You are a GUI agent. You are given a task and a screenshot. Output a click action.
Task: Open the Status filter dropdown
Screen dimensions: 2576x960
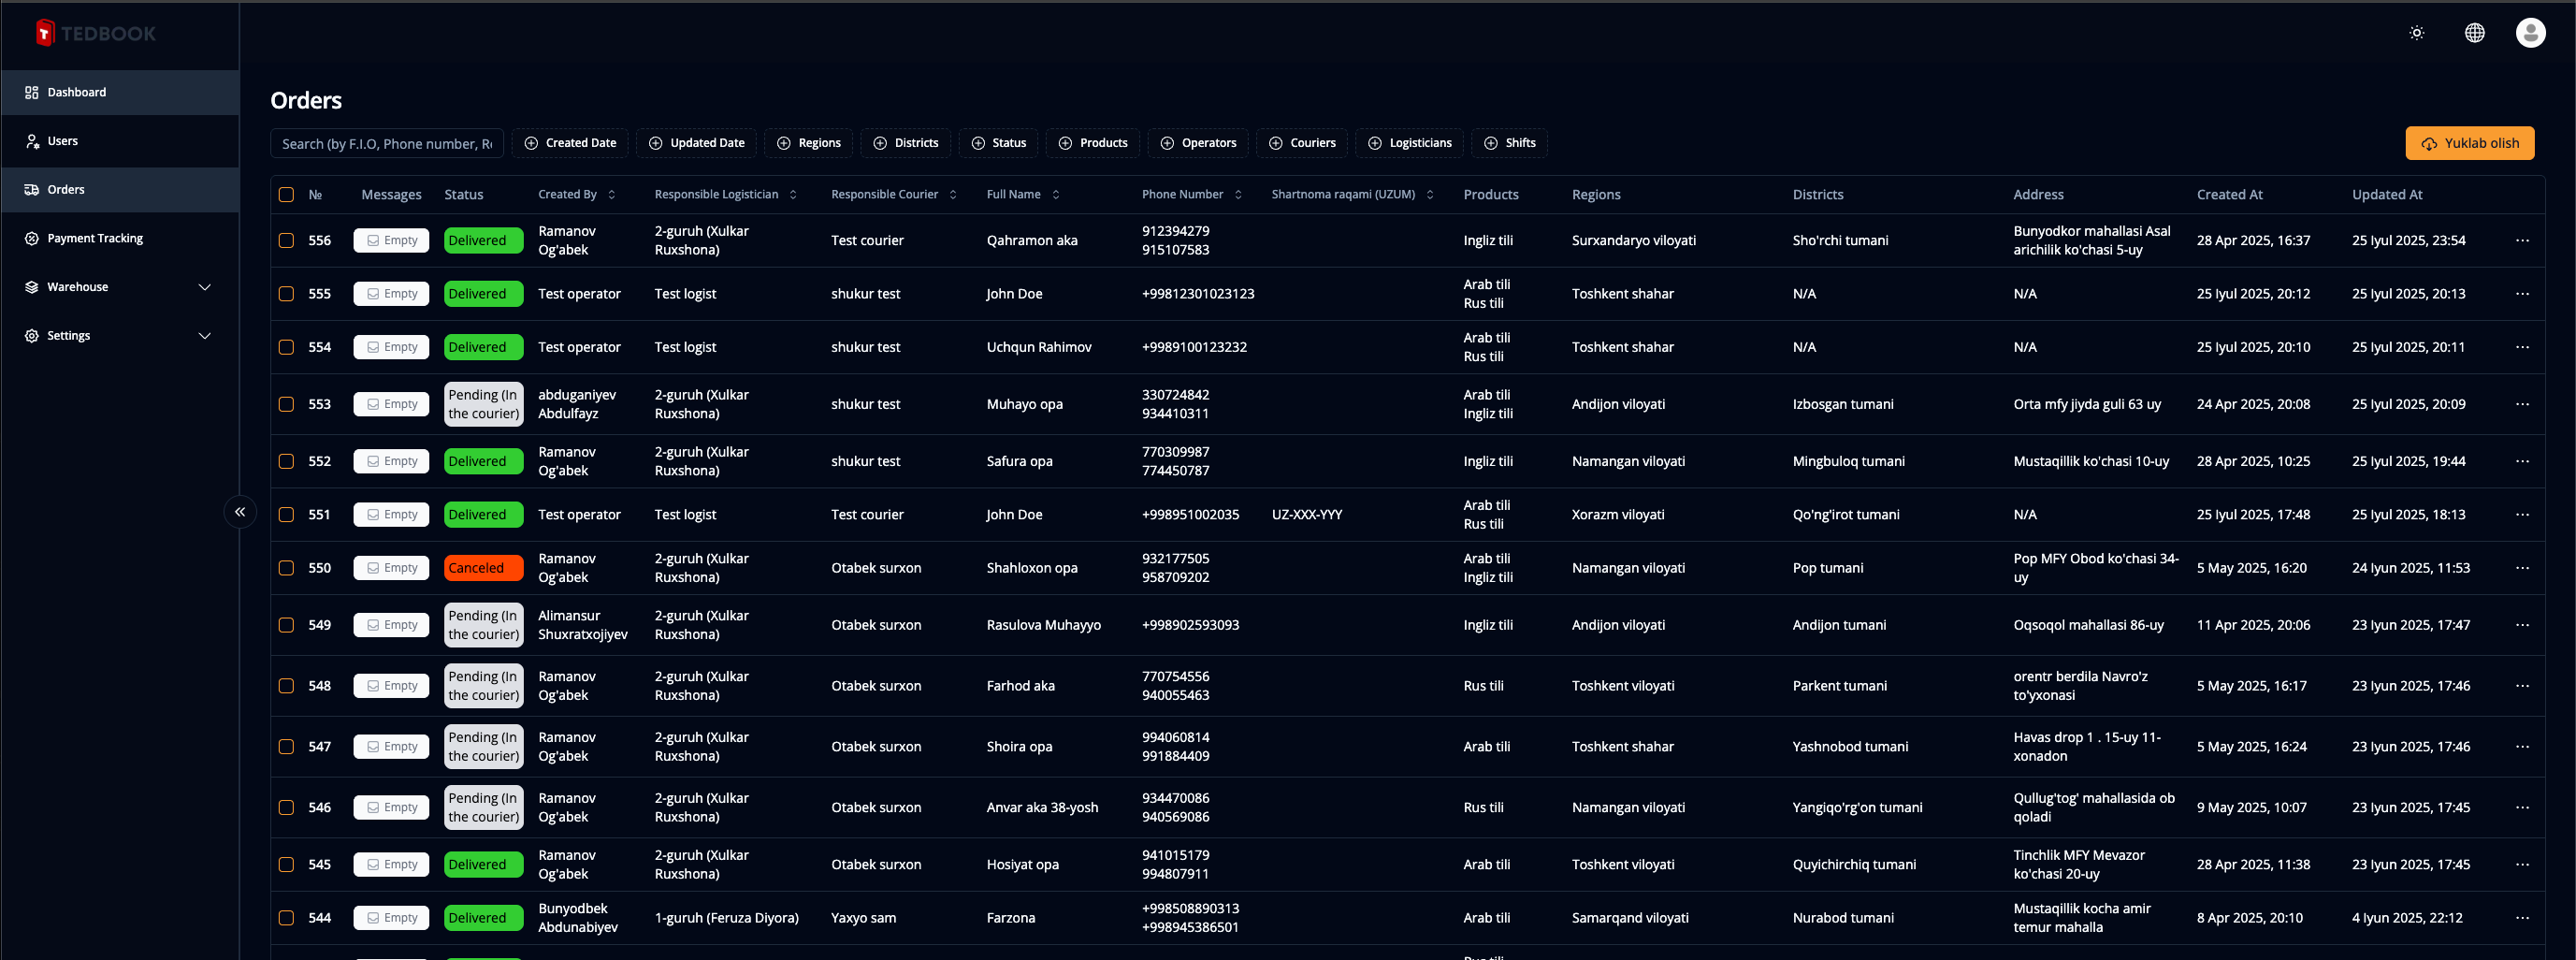pyautogui.click(x=998, y=143)
